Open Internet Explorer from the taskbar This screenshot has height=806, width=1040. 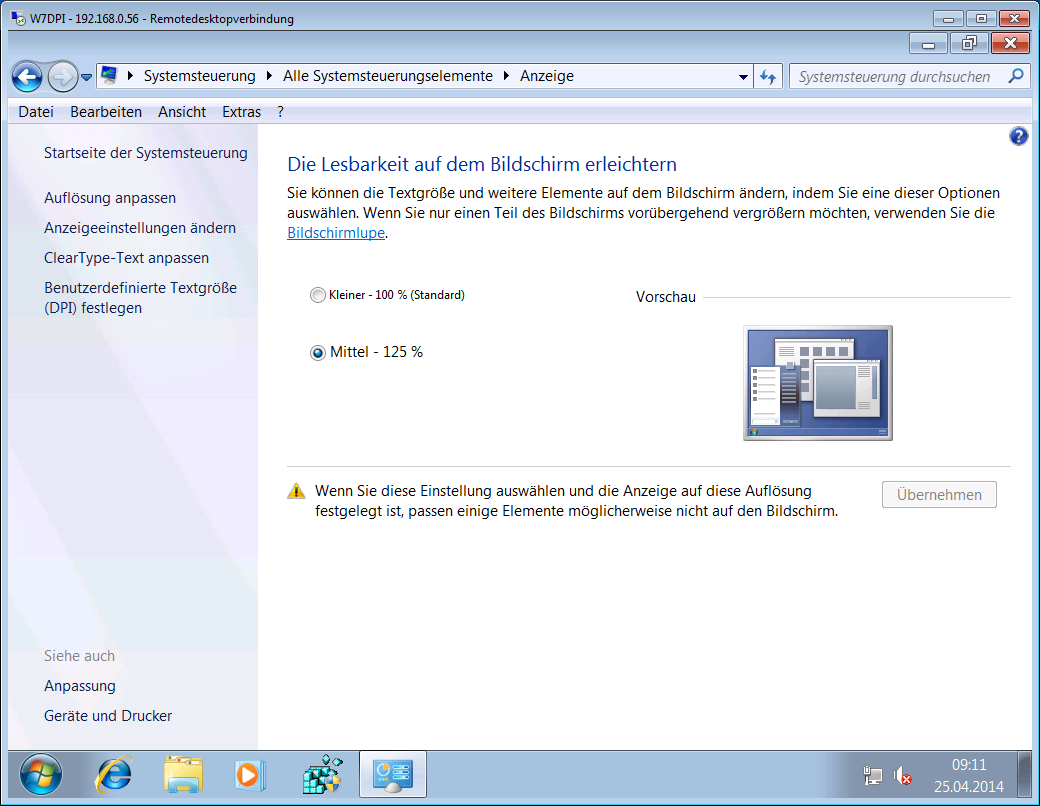(113, 774)
